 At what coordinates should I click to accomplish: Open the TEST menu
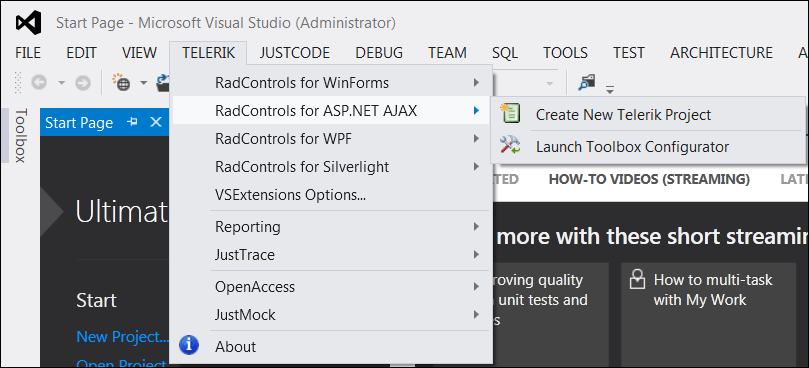tap(629, 53)
